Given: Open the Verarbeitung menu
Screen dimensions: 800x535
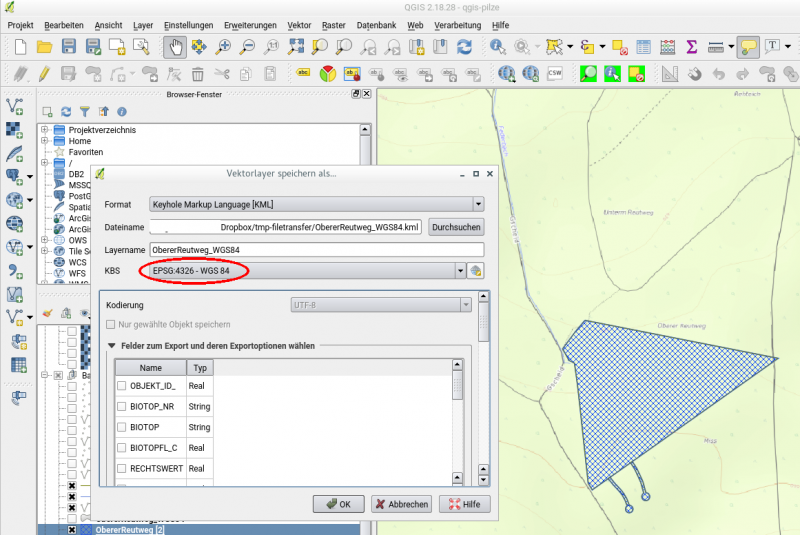Looking at the screenshot, I should (x=458, y=24).
